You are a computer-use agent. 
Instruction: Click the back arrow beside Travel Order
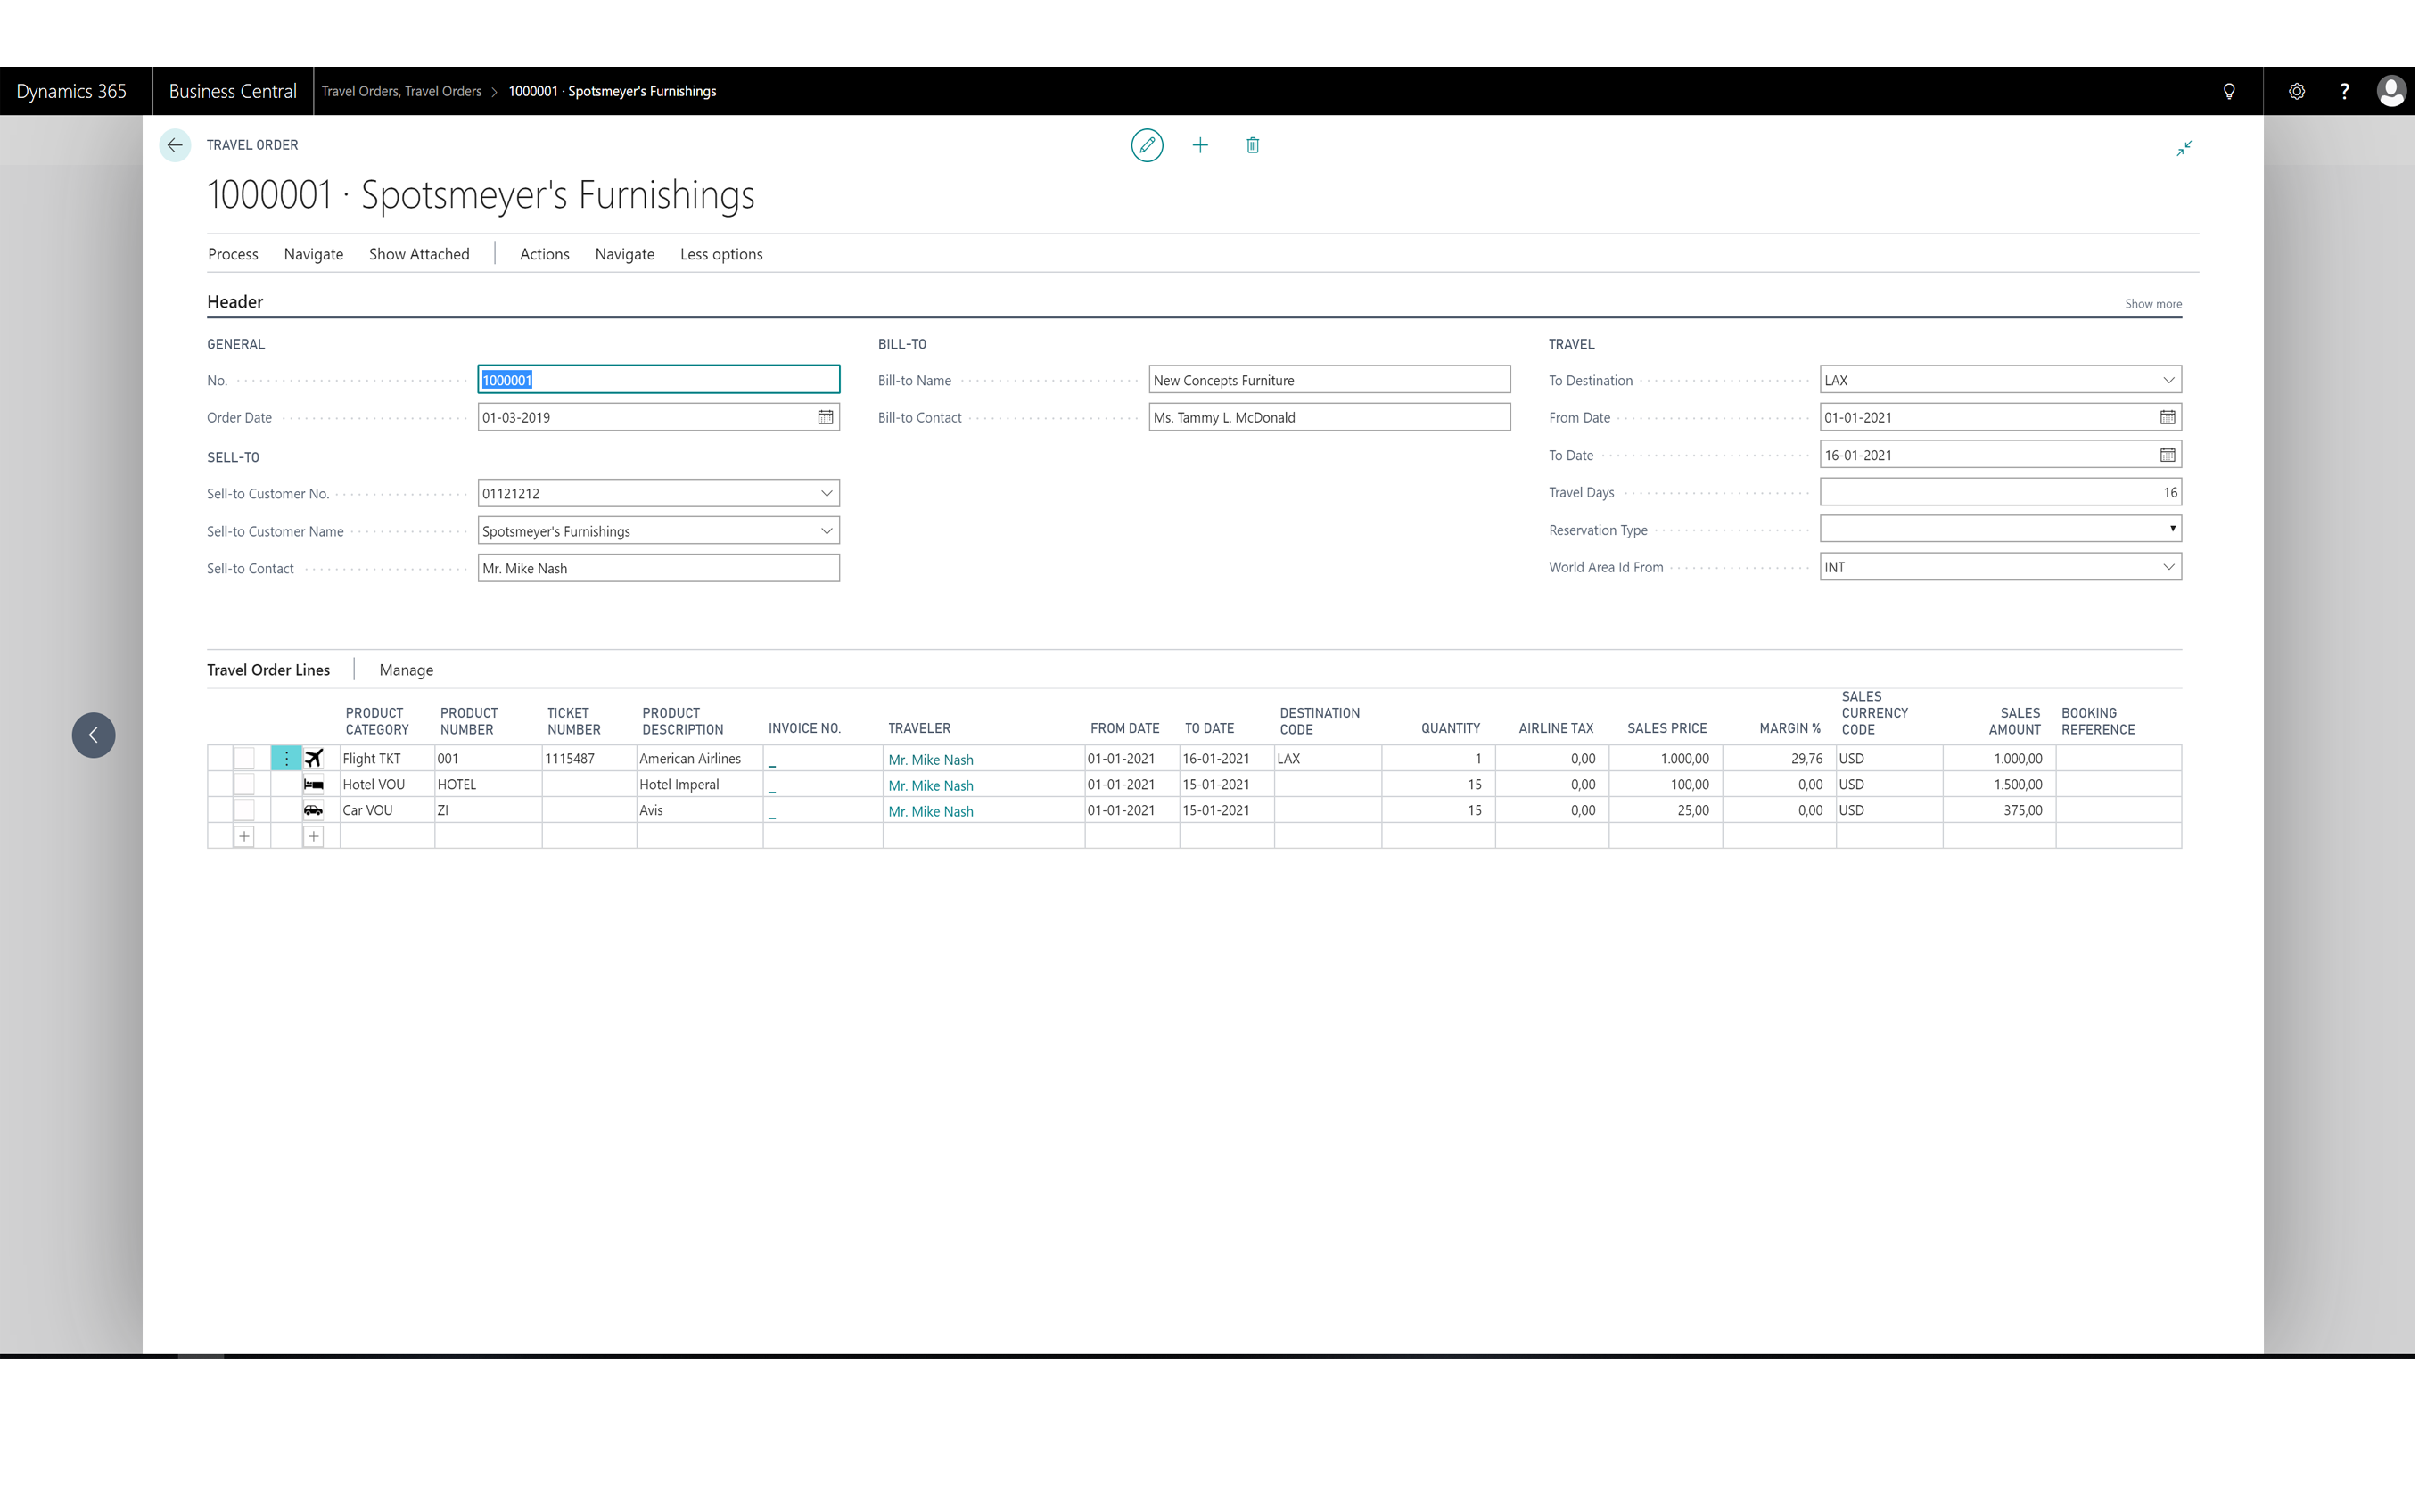[x=175, y=146]
